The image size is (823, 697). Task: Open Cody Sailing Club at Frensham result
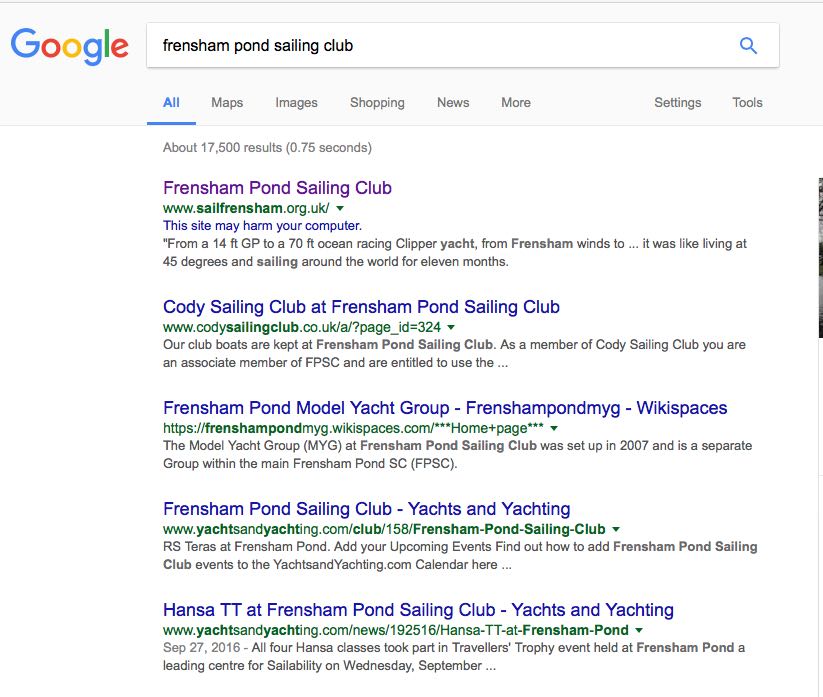(361, 307)
